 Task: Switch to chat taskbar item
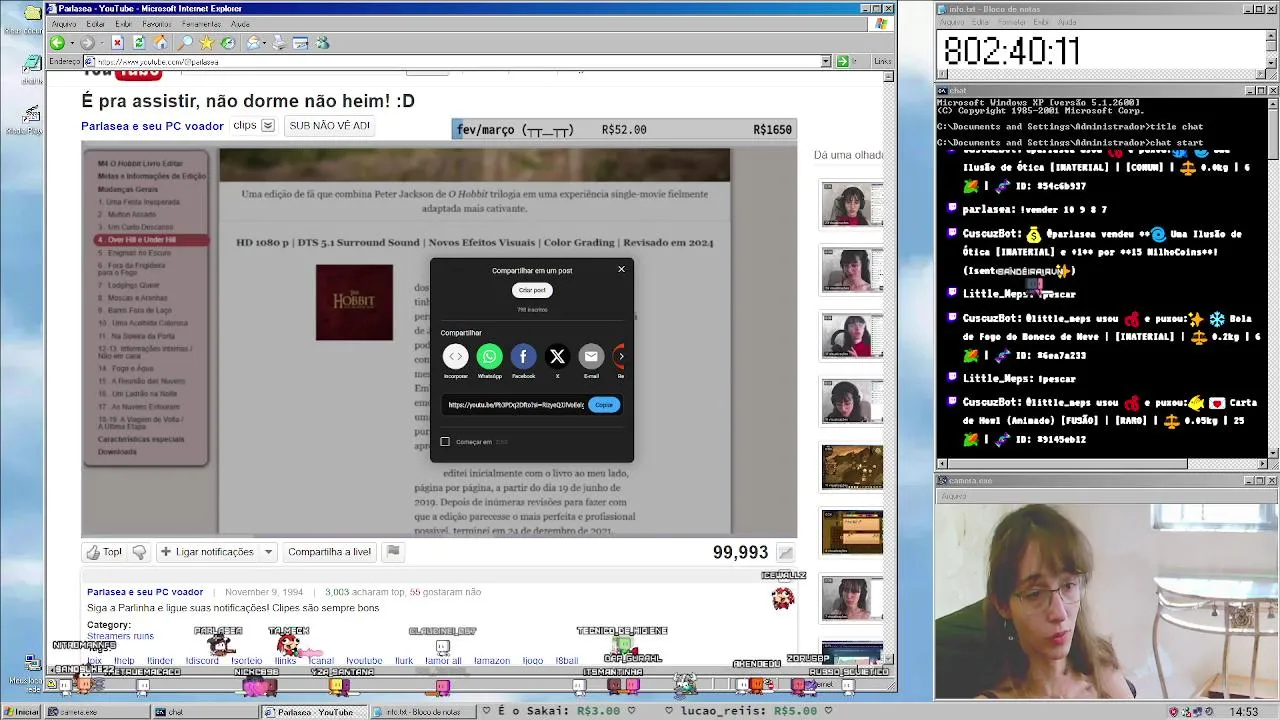point(203,712)
